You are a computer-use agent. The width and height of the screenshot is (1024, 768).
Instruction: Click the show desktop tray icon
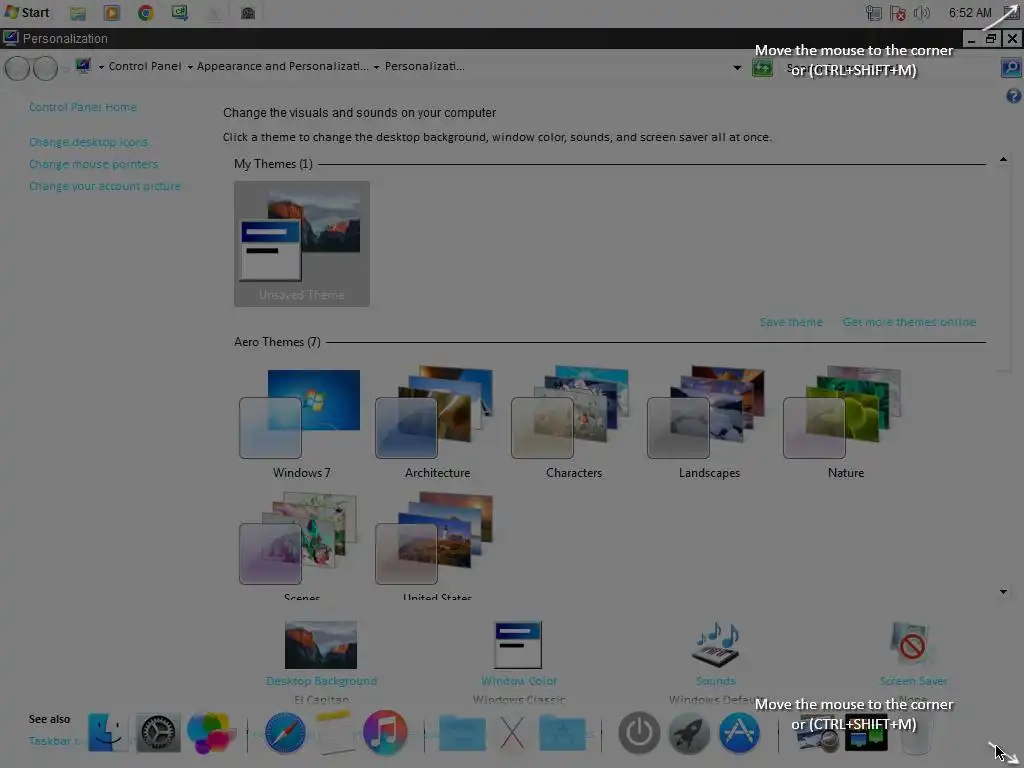[x=1012, y=13]
